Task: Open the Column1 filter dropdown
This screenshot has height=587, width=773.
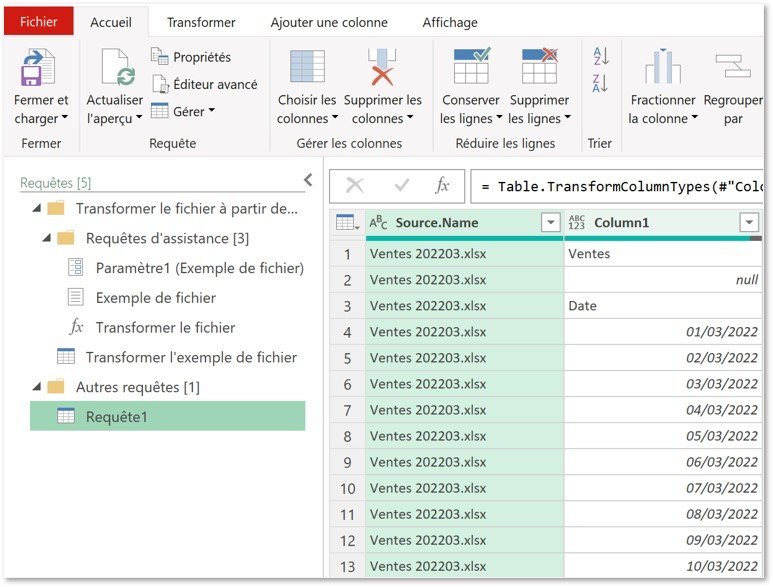Action: coord(749,223)
